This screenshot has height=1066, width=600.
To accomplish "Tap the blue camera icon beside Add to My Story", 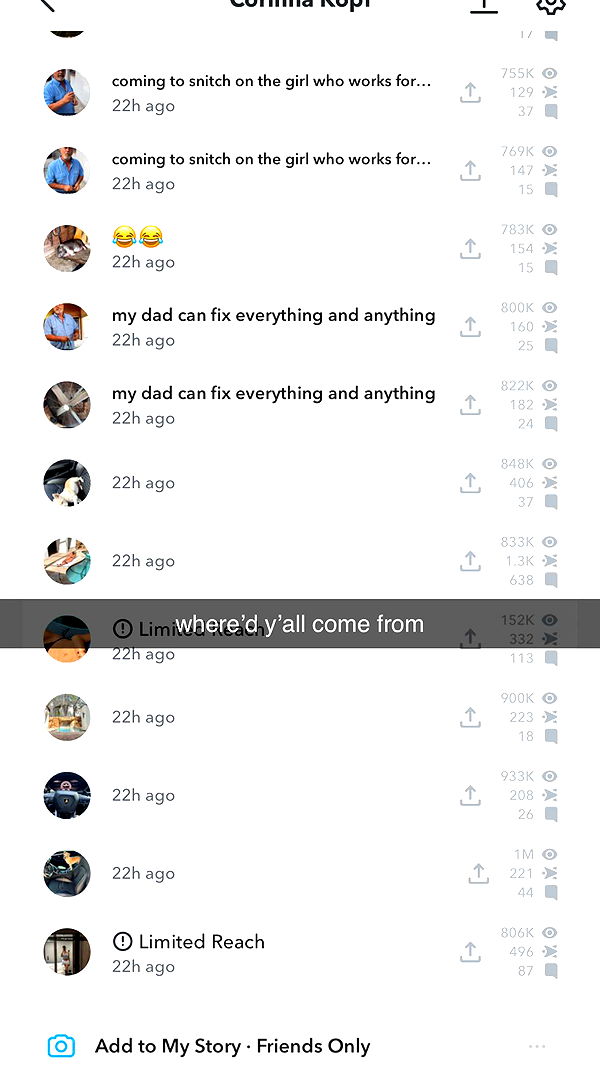I will [x=61, y=1046].
